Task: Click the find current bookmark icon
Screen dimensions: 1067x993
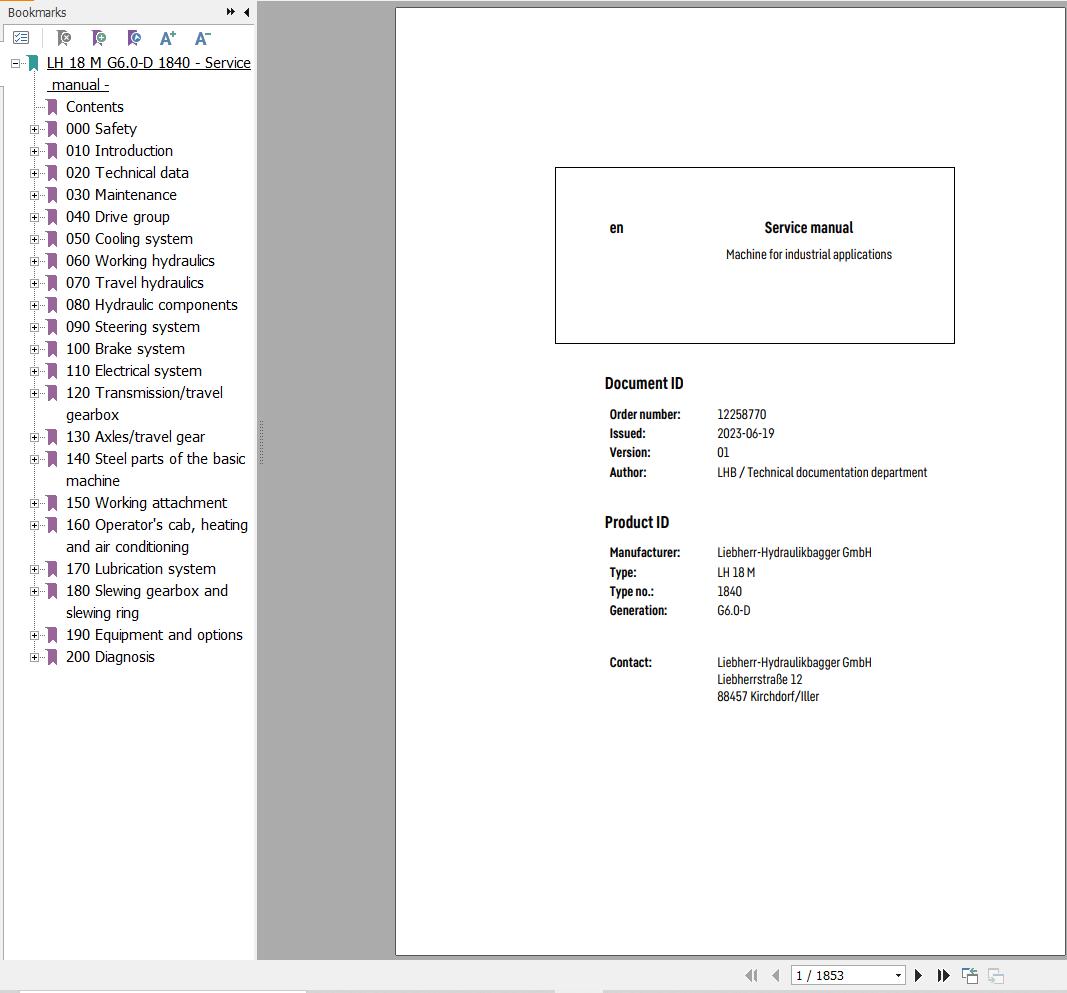Action: 134,38
